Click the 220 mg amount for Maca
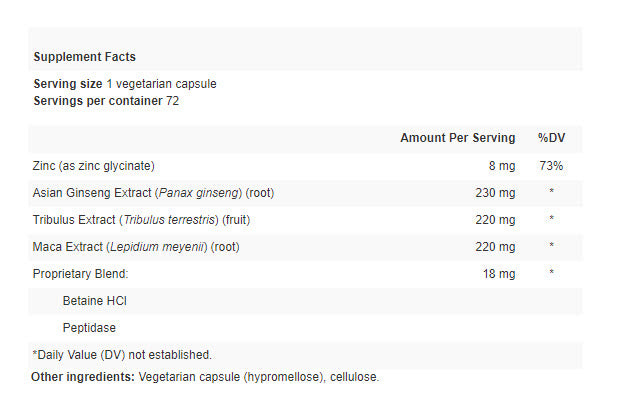 tap(495, 246)
